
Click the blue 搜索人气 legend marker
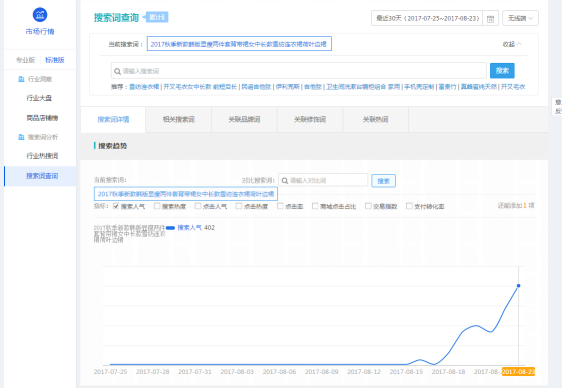(x=170, y=228)
